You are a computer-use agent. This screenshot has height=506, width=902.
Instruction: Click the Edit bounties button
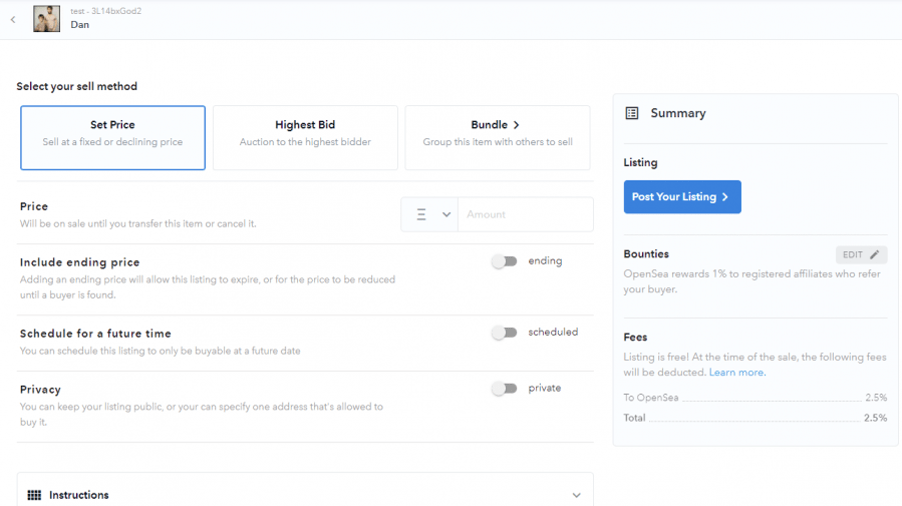[861, 255]
